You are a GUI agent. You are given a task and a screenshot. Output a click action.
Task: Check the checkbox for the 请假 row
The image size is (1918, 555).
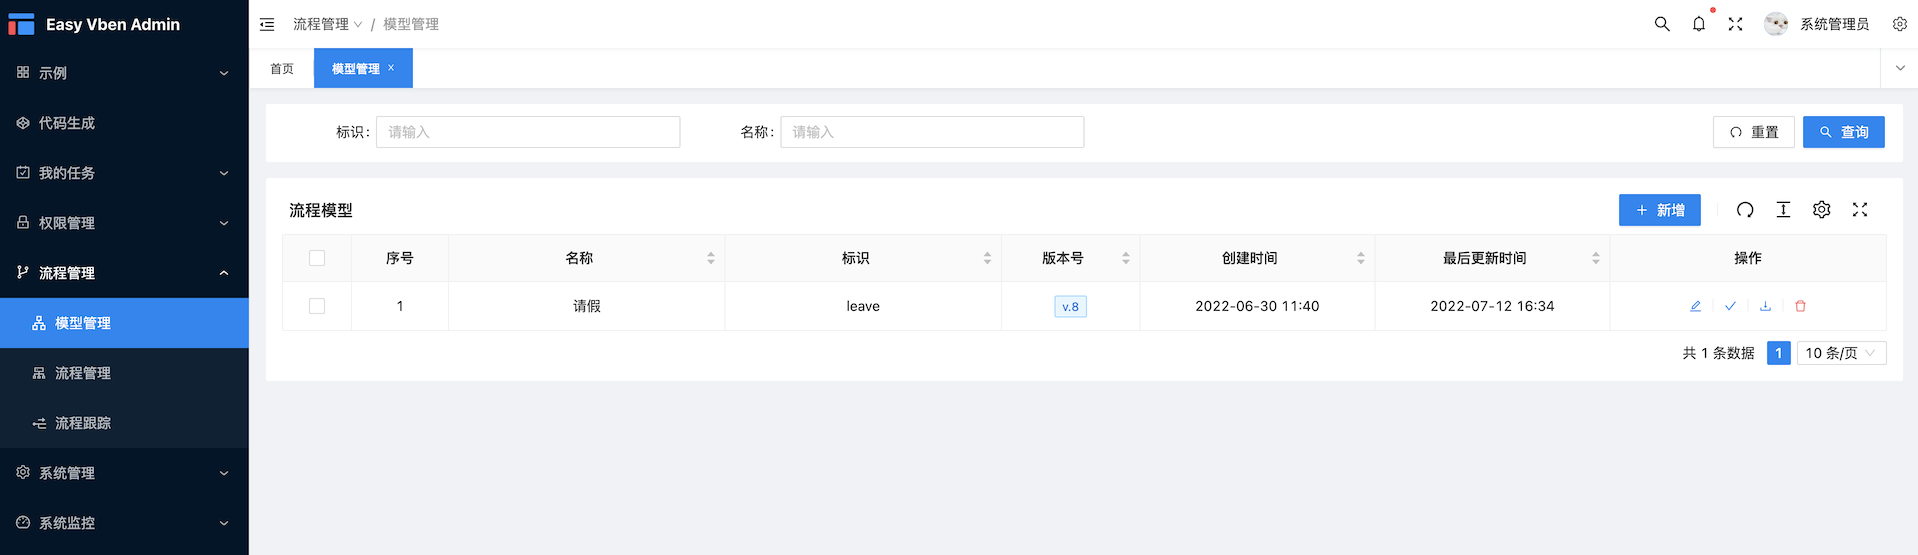click(317, 306)
